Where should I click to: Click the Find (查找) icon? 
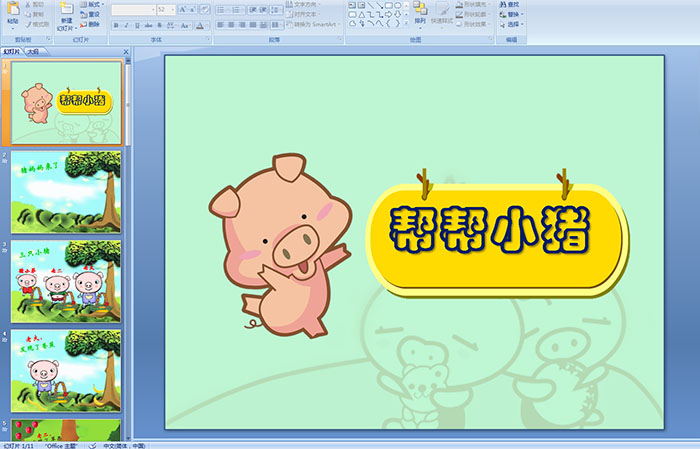(510, 4)
